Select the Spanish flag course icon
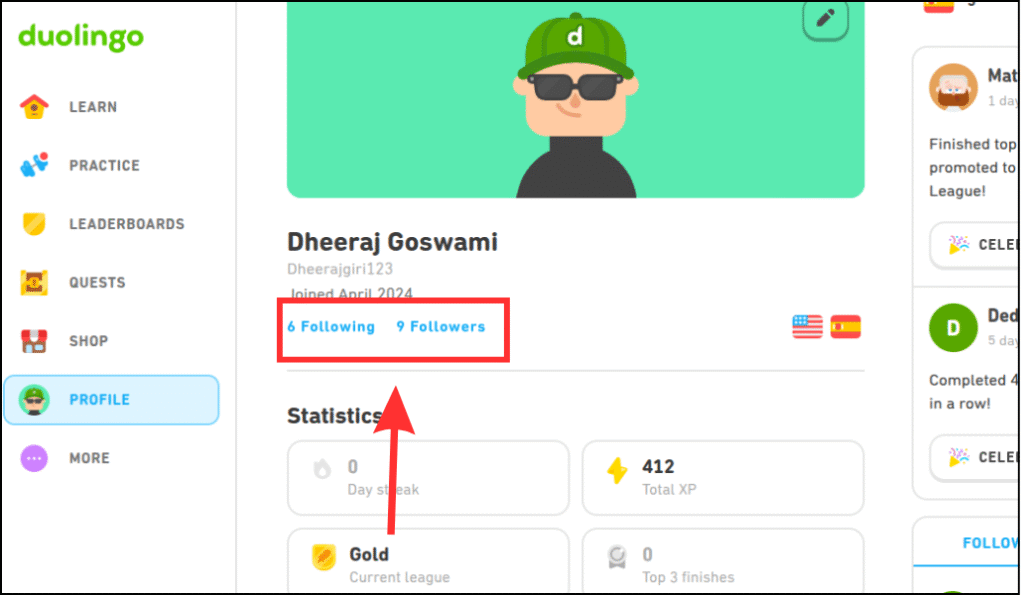Image resolution: width=1024 pixels, height=595 pixels. point(845,326)
